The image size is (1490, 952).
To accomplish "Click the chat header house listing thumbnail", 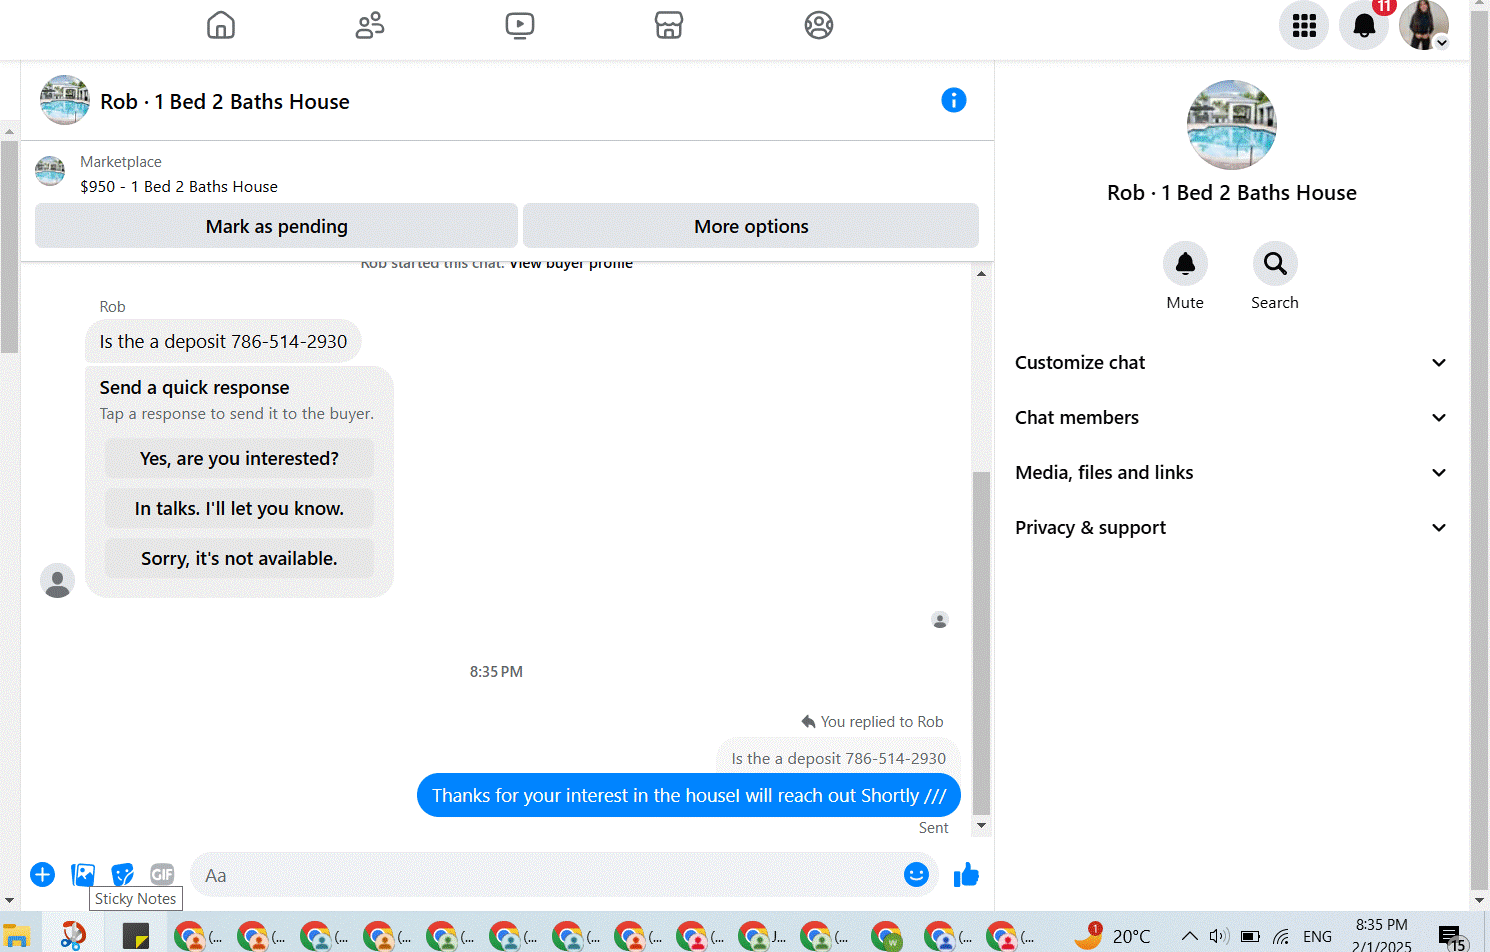I will 65,100.
